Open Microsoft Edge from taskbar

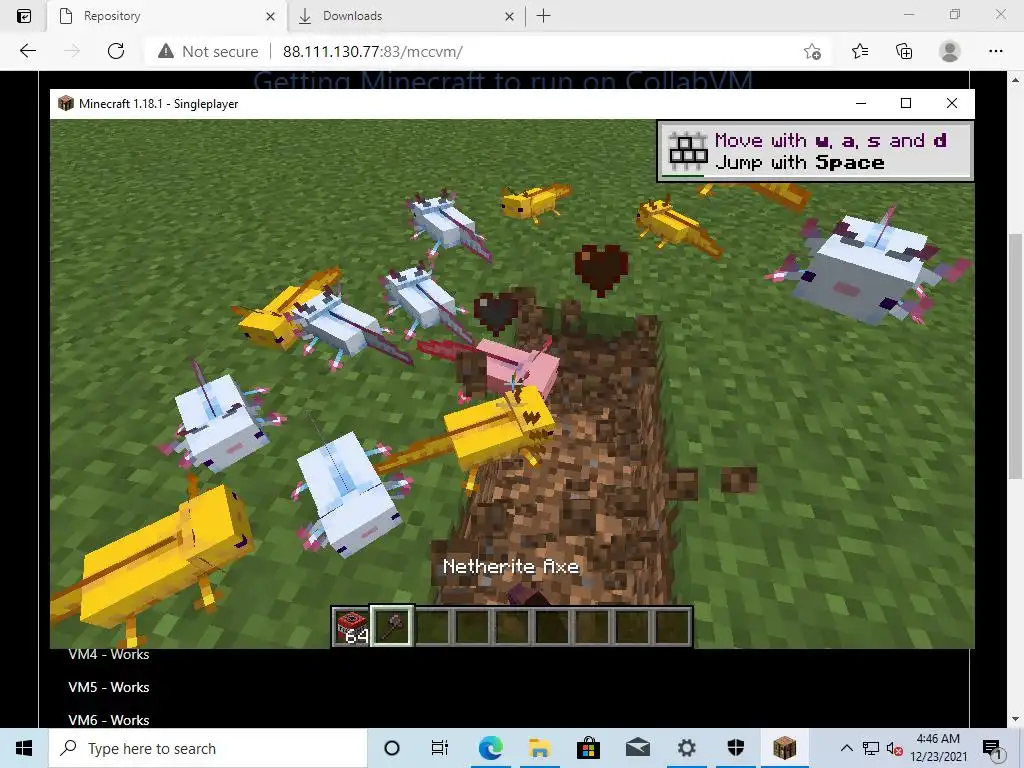(x=490, y=748)
